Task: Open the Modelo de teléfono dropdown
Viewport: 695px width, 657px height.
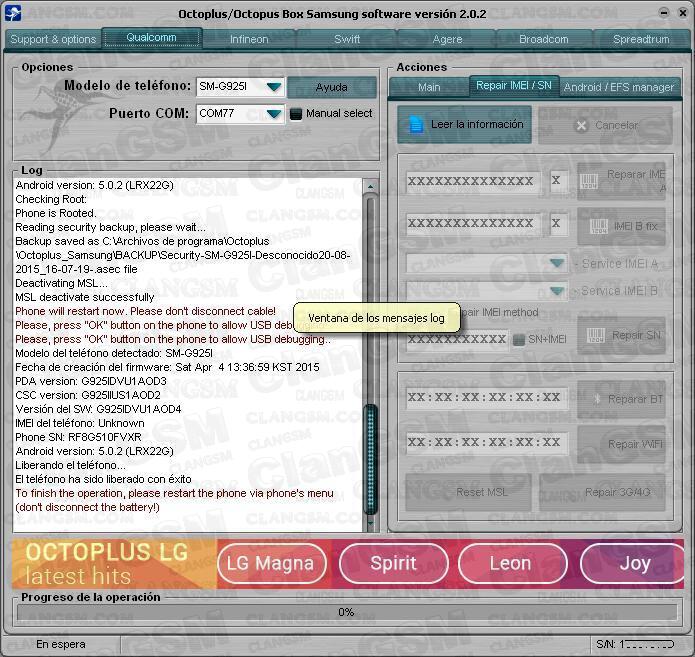Action: click(x=273, y=86)
